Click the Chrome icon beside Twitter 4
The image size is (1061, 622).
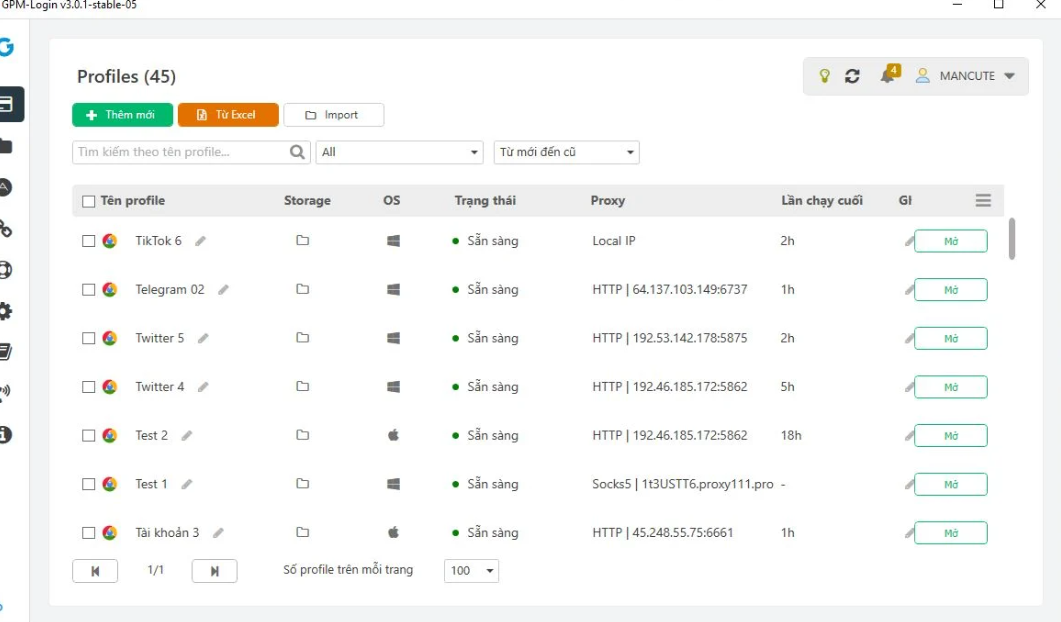click(x=111, y=386)
